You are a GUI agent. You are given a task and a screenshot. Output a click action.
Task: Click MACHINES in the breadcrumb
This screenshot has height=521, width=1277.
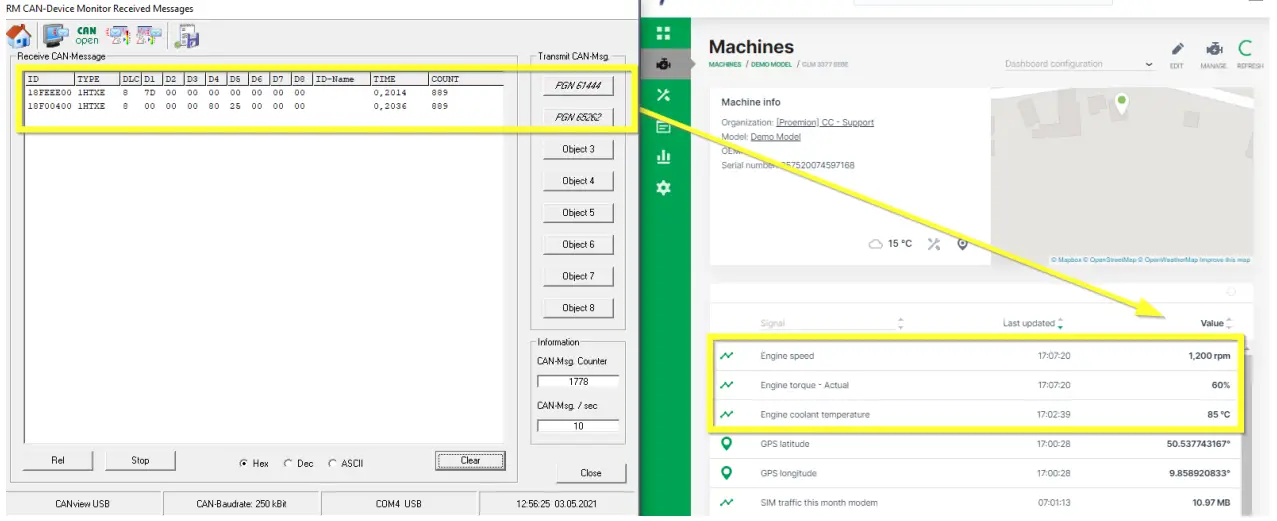coord(724,64)
